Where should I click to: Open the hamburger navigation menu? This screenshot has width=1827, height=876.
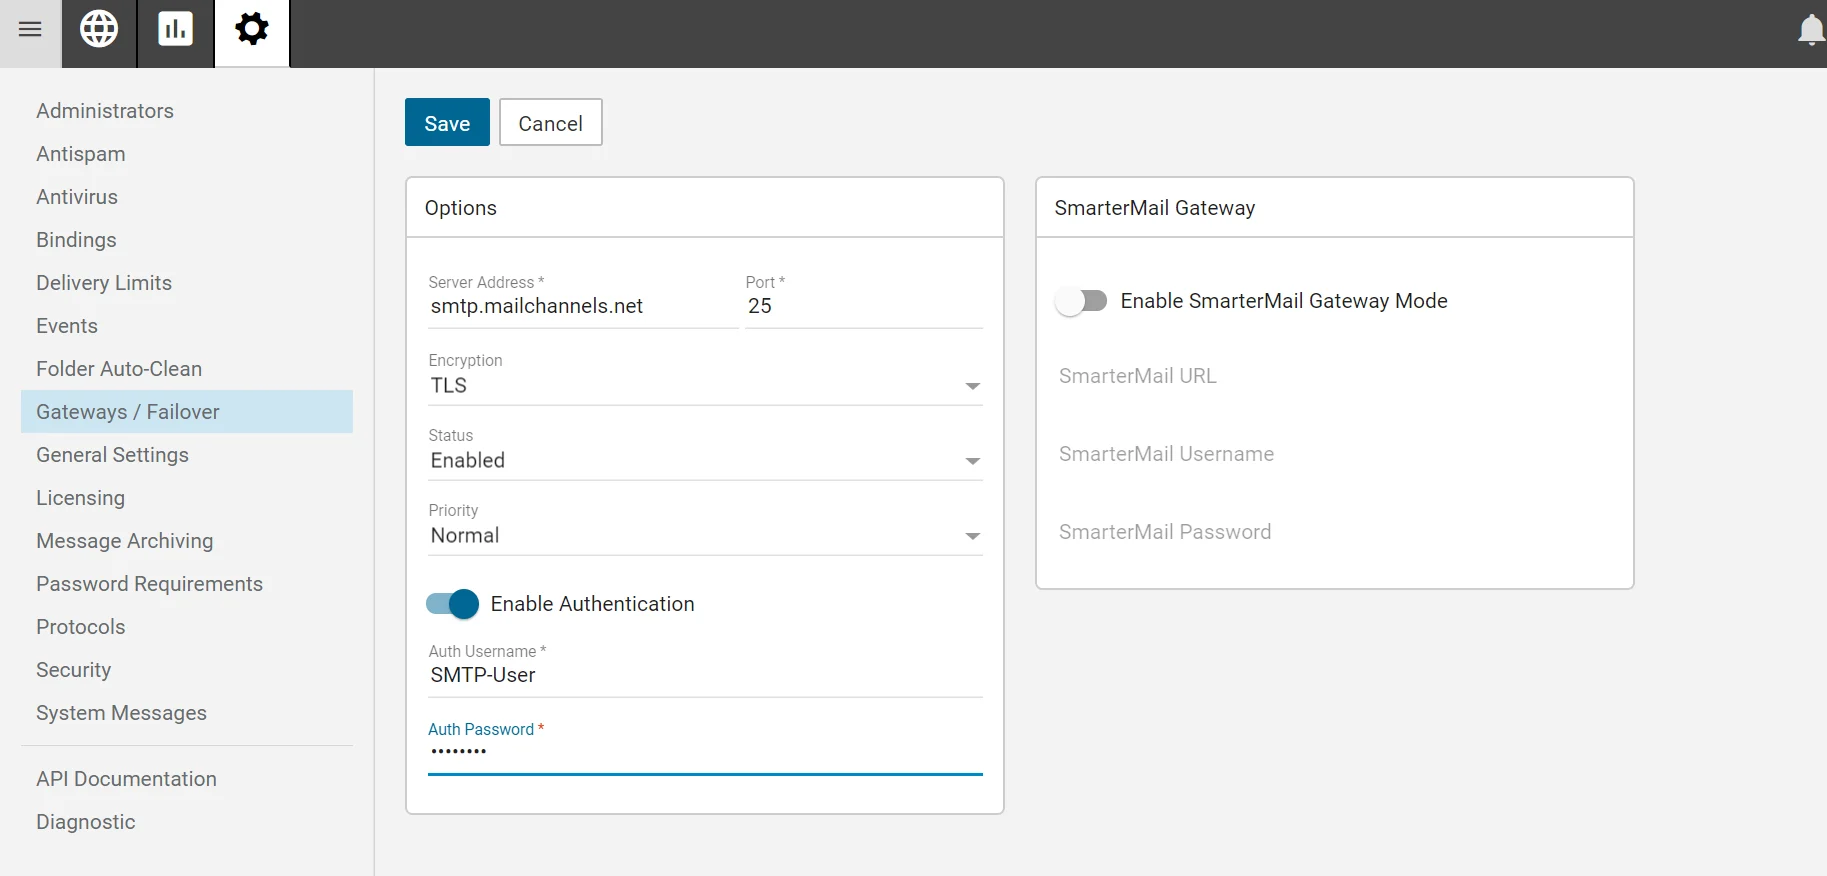[x=30, y=29]
